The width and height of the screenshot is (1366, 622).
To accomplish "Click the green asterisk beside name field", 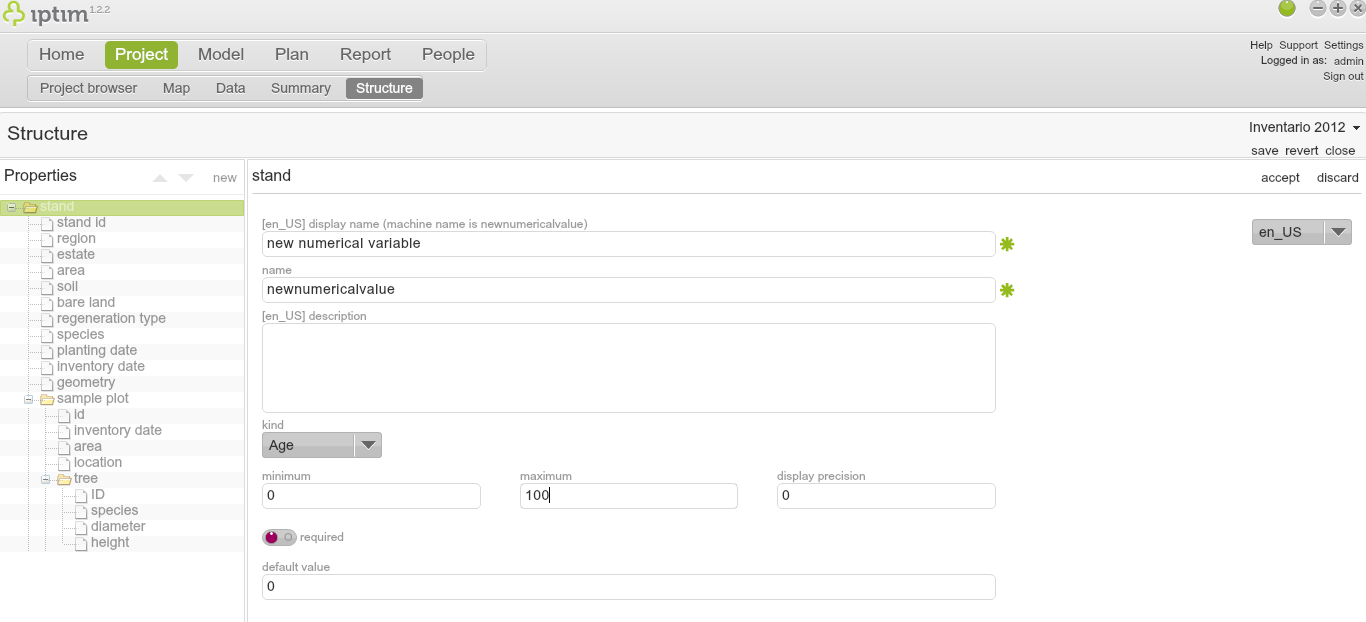I will (x=1007, y=290).
